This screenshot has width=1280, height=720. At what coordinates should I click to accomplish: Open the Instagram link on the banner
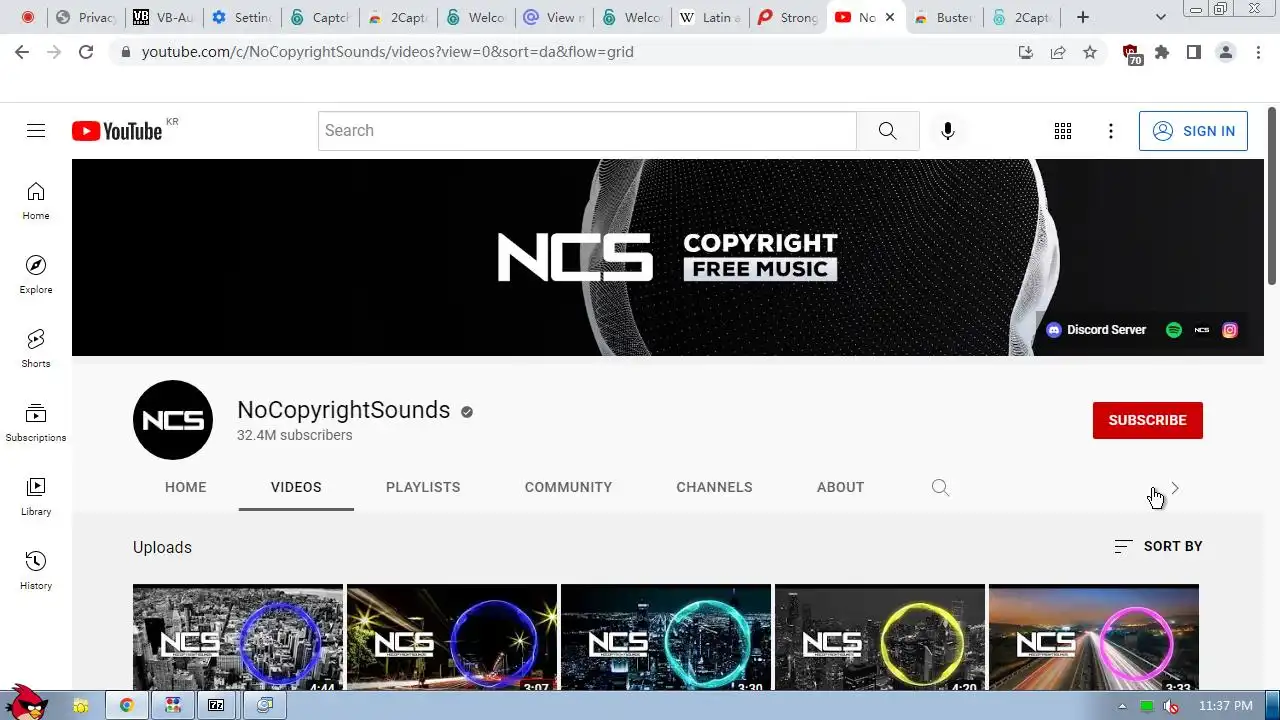pyautogui.click(x=1230, y=330)
